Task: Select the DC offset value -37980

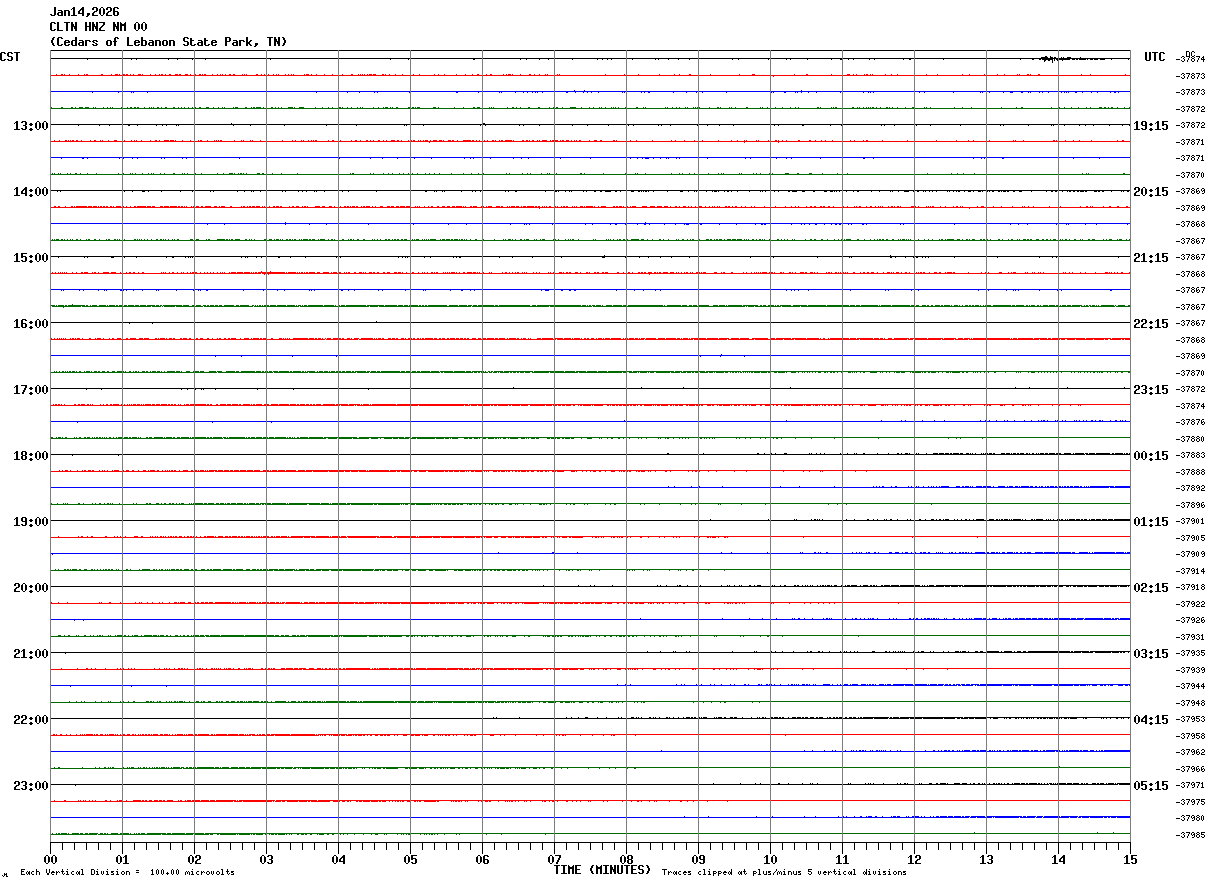Action: (1191, 819)
